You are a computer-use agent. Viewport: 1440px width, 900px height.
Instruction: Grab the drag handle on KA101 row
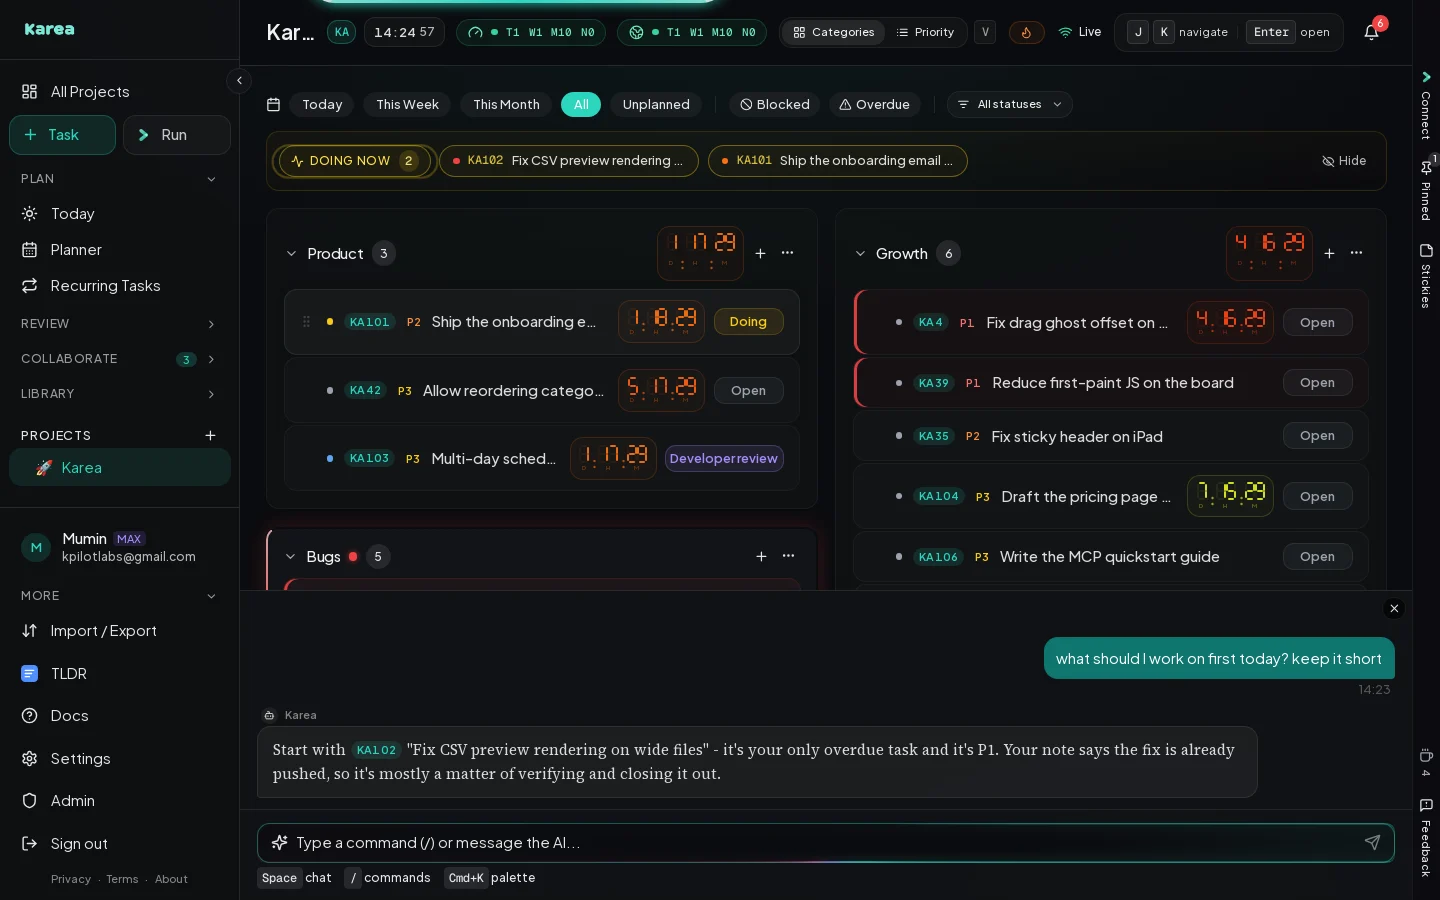click(306, 322)
